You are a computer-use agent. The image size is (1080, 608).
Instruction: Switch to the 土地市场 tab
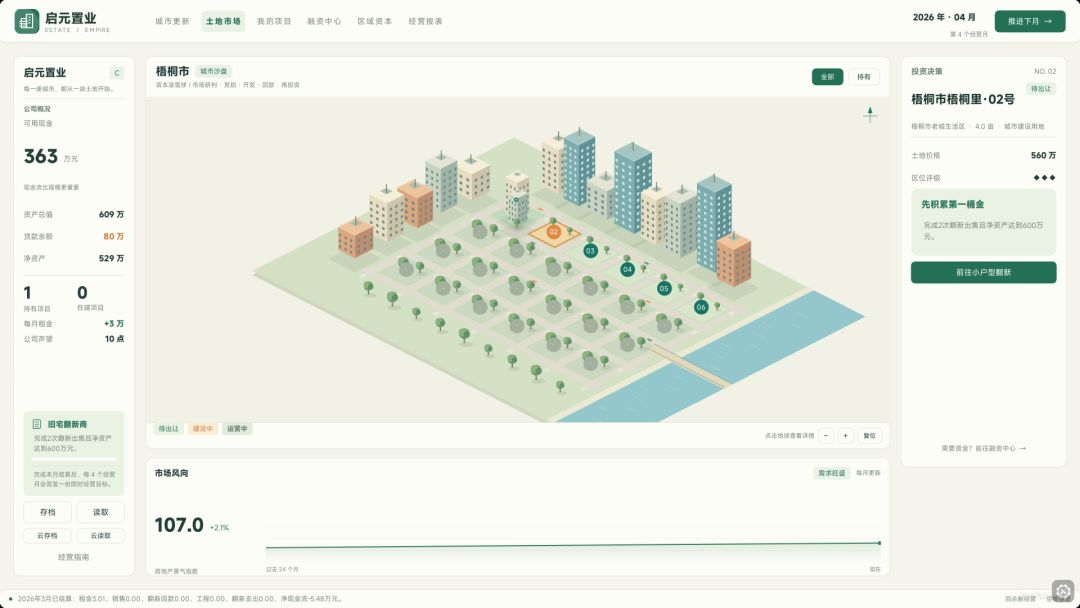[223, 21]
